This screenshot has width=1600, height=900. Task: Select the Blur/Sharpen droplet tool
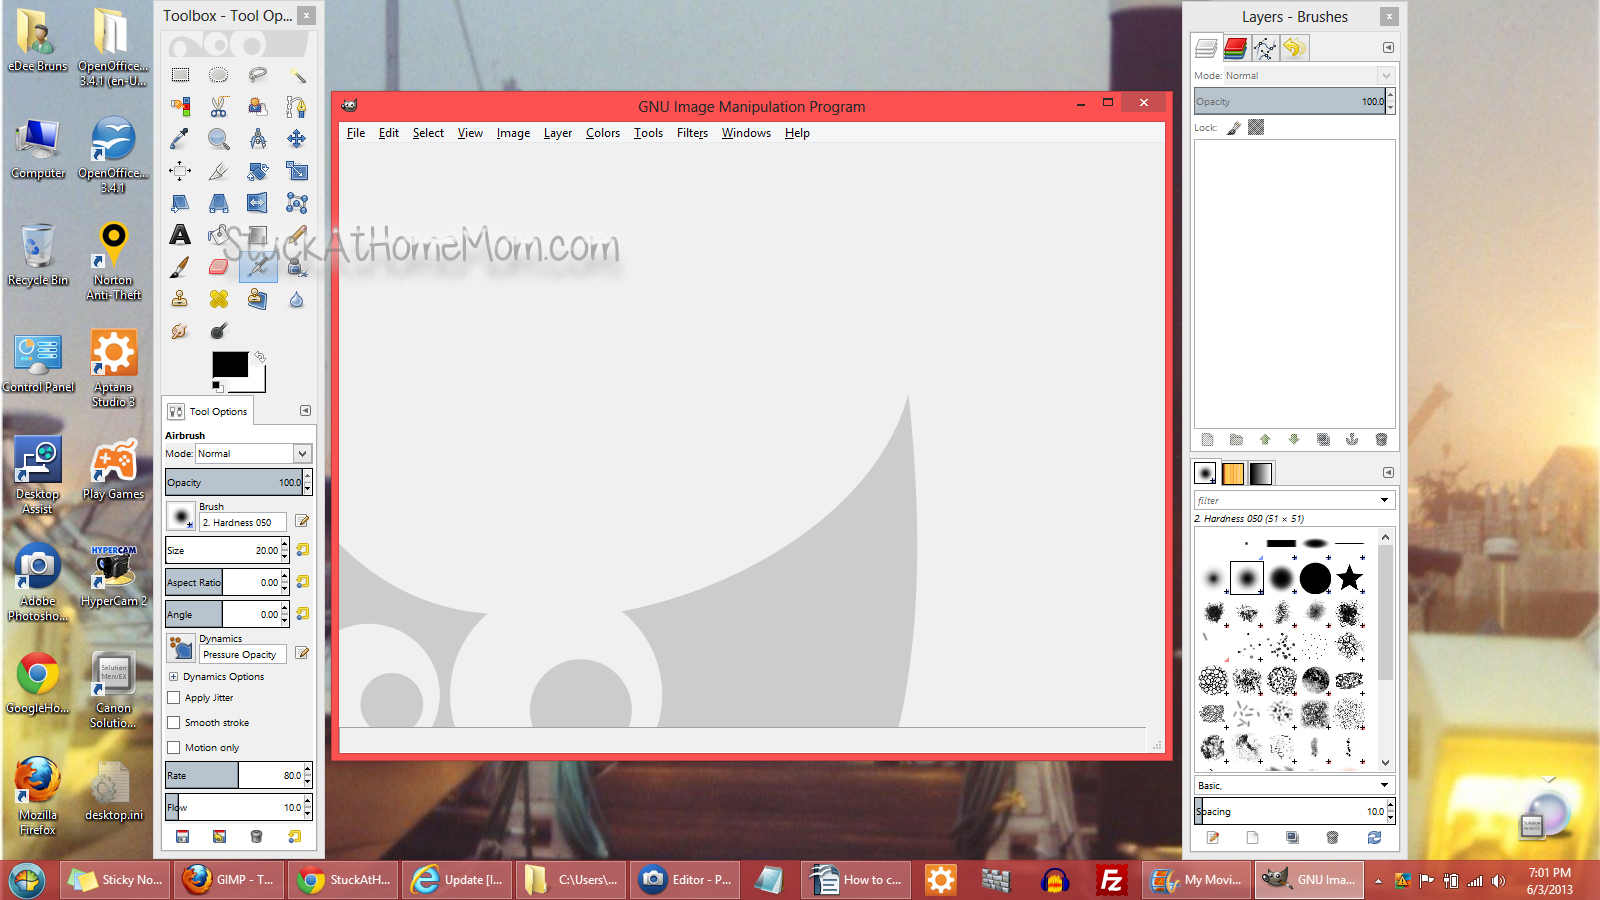click(x=297, y=299)
